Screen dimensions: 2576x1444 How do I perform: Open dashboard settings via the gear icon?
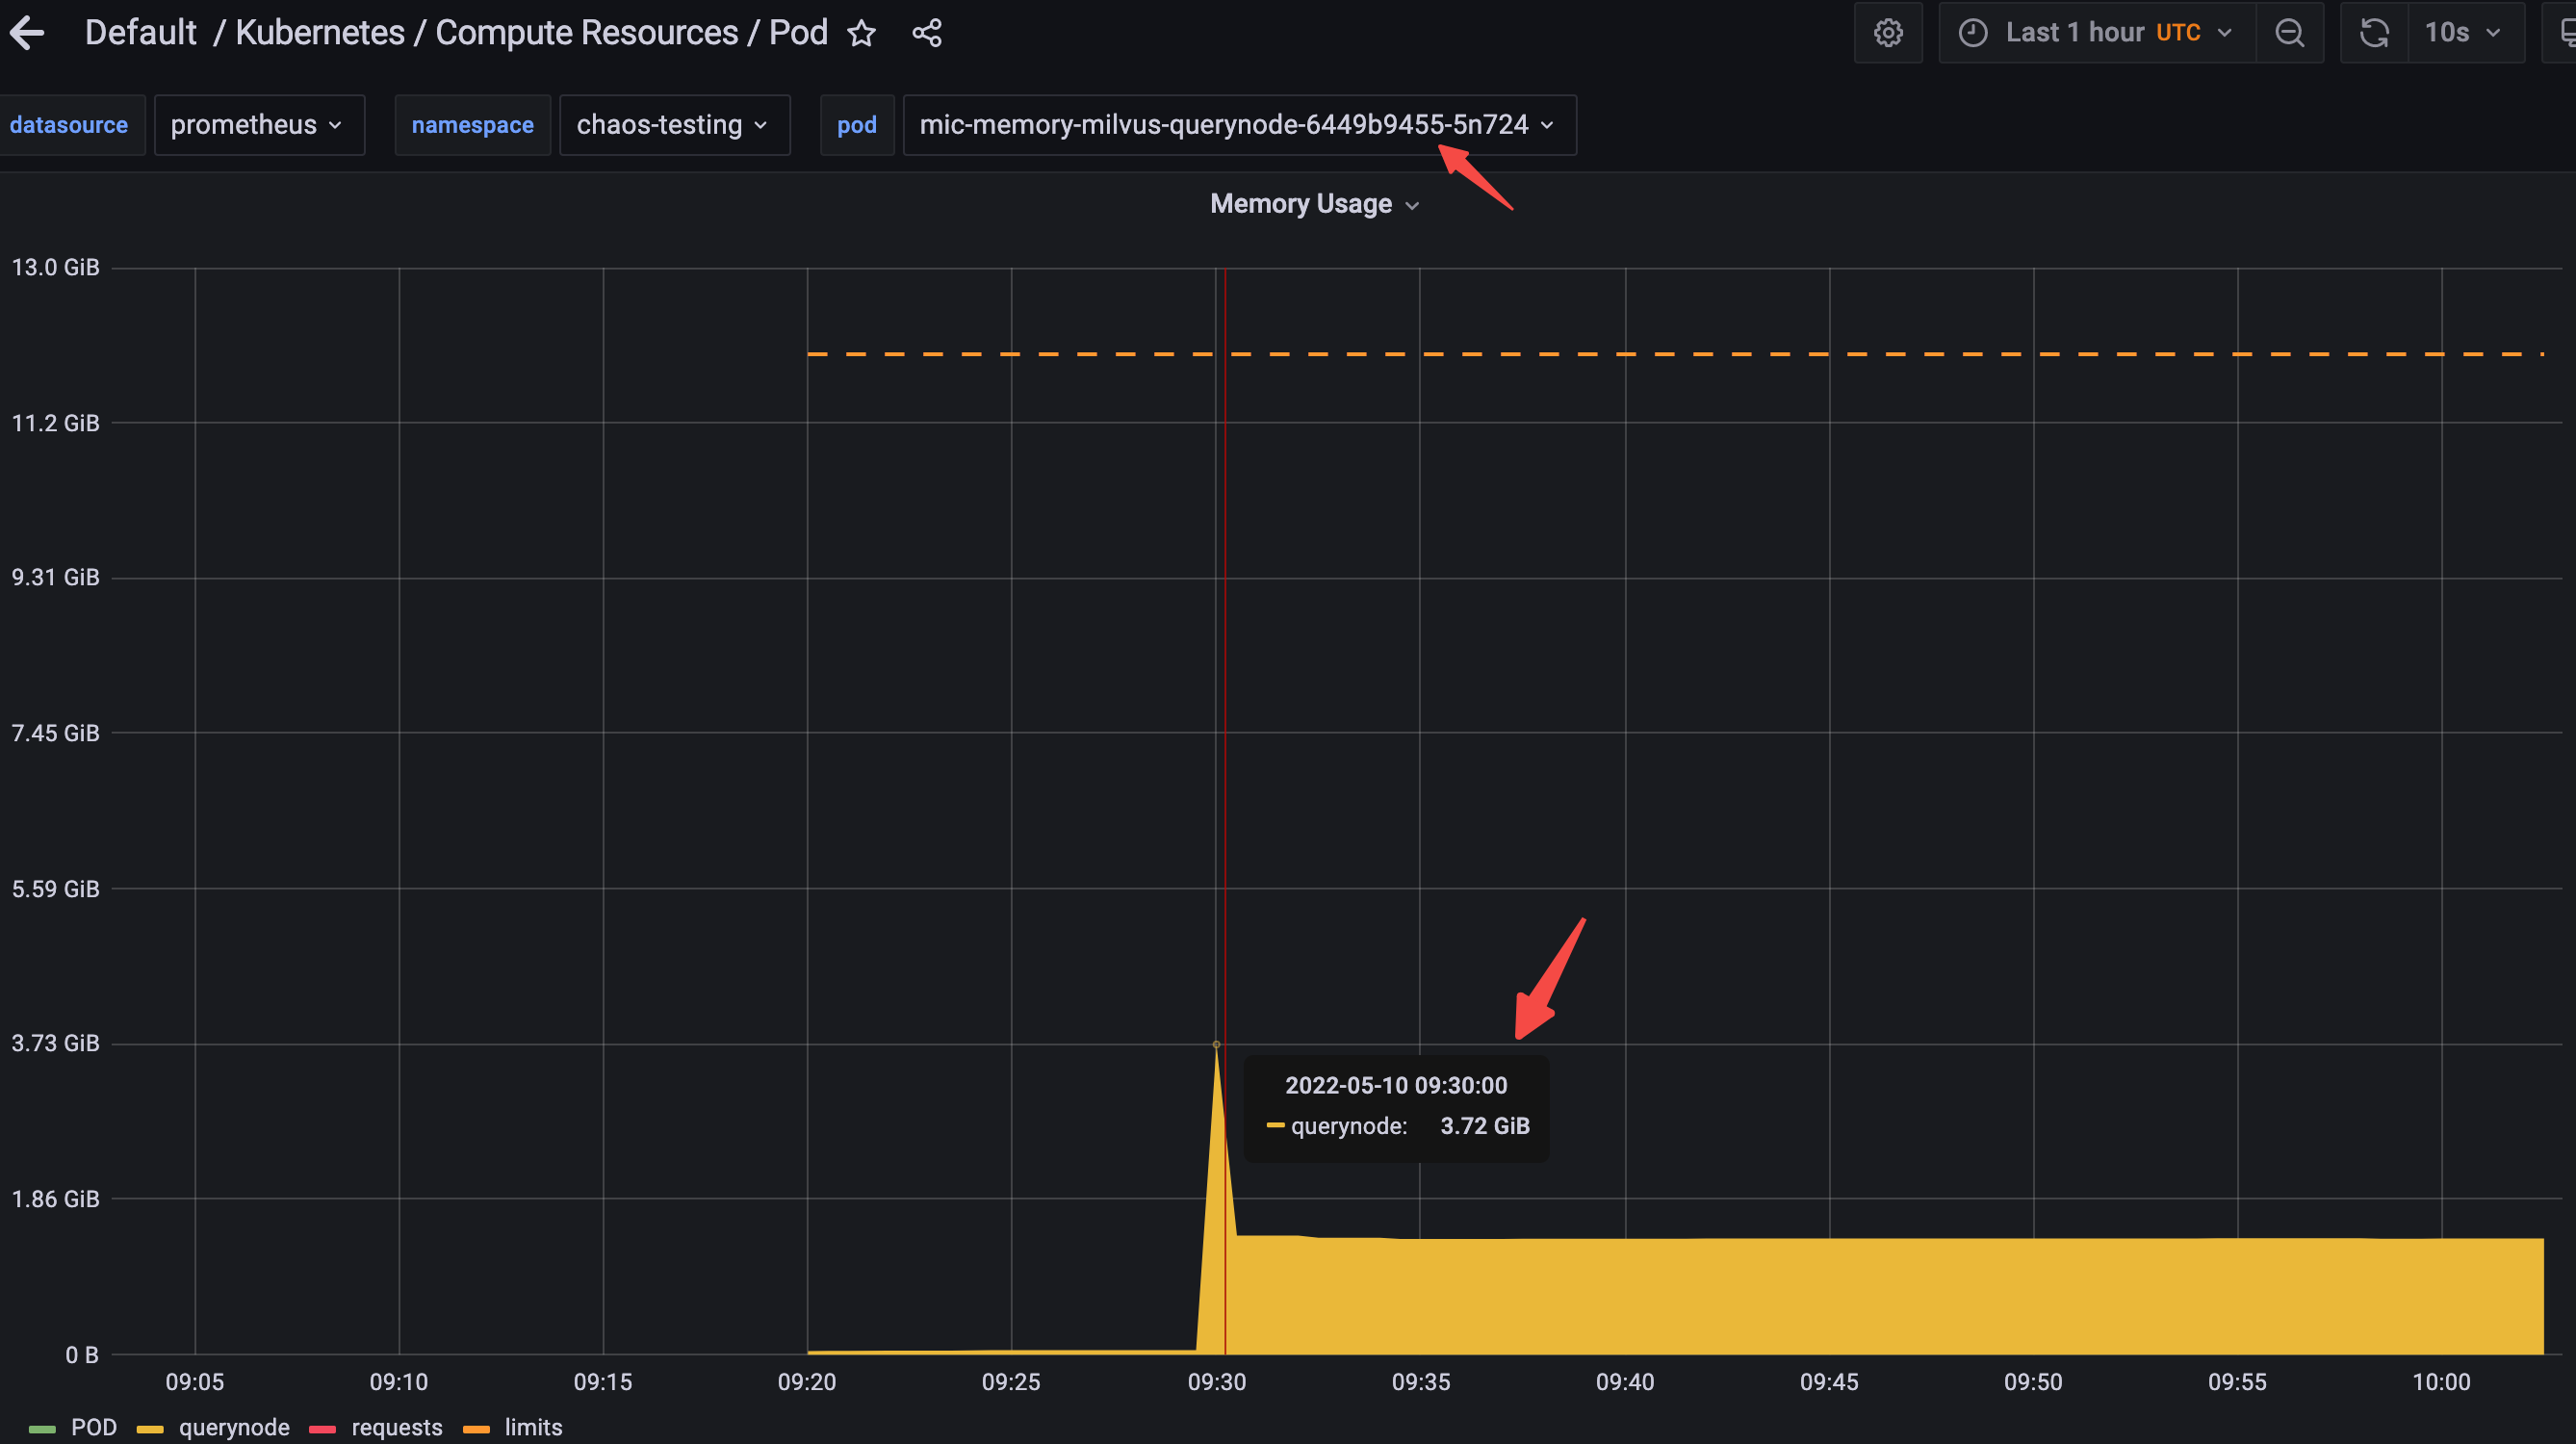[x=1888, y=32]
